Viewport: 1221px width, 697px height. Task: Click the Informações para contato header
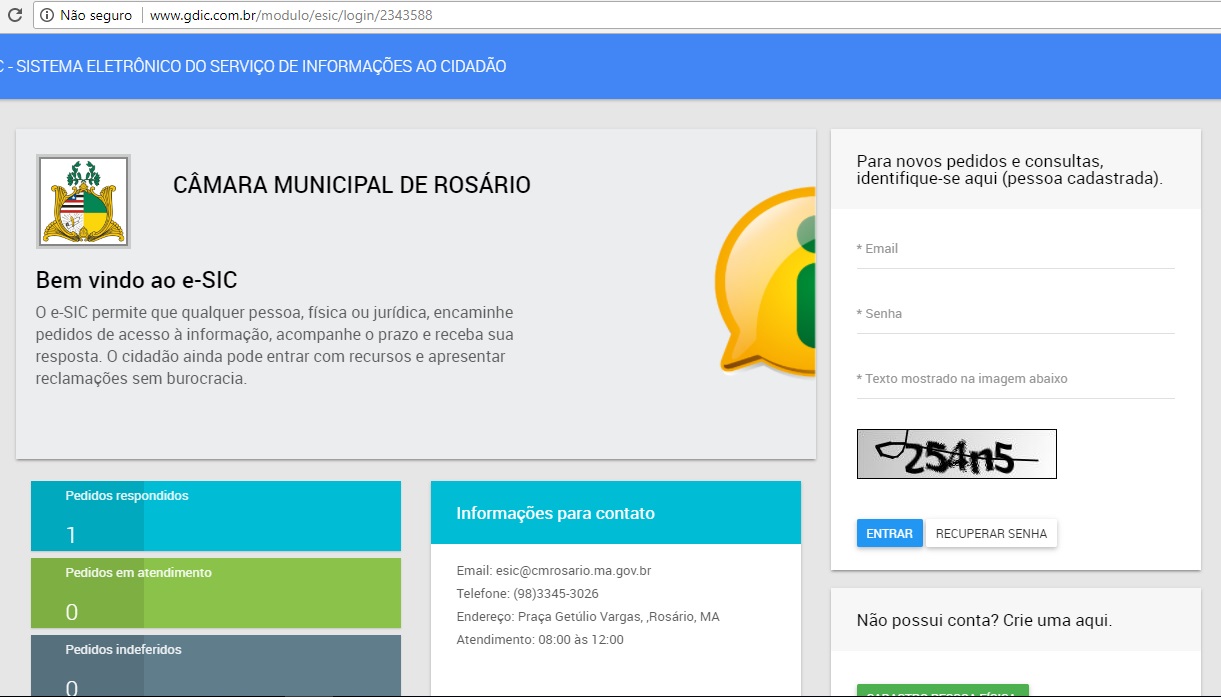pyautogui.click(x=555, y=514)
